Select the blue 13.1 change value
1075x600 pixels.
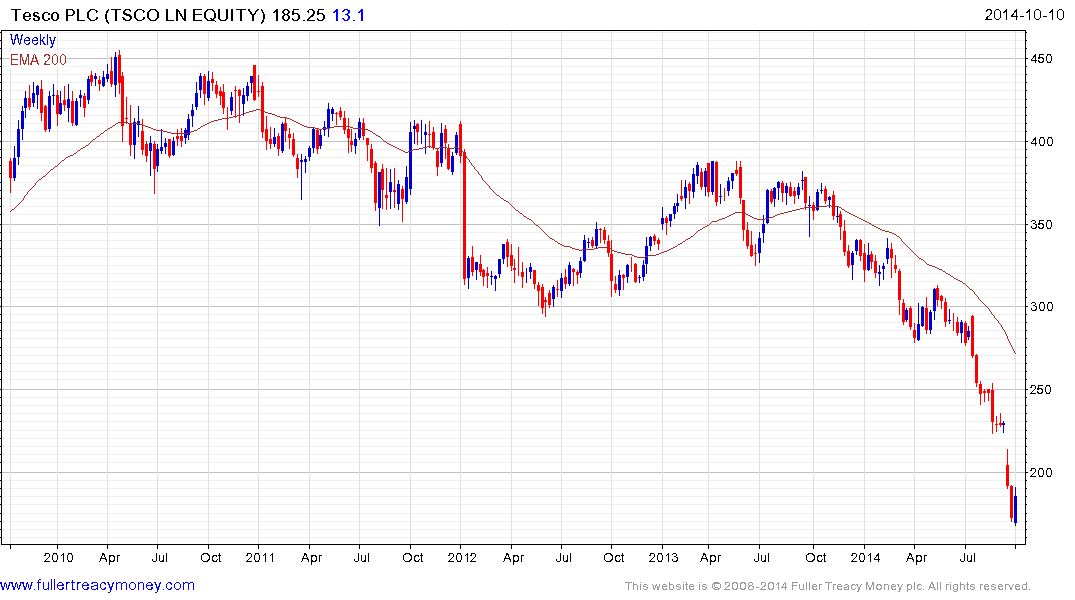click(x=348, y=15)
